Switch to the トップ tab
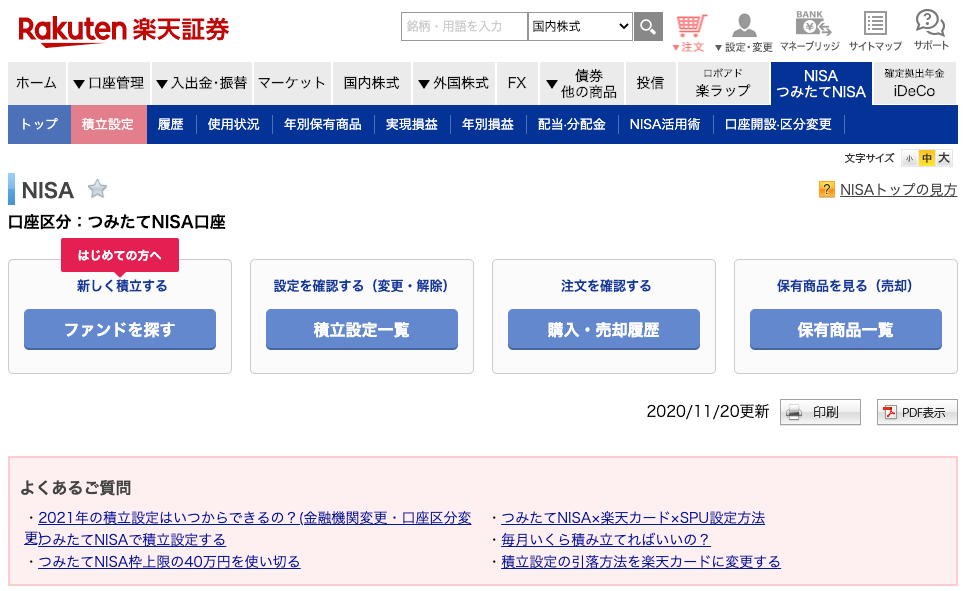This screenshot has height=591, width=966. click(39, 124)
